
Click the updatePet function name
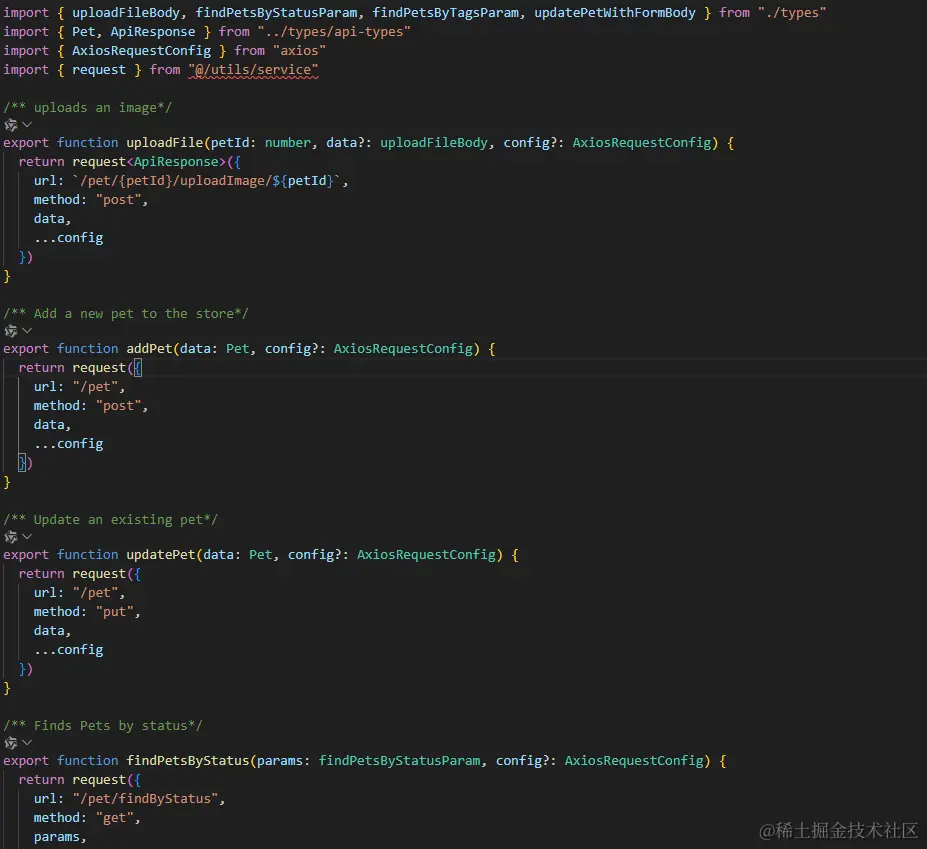click(161, 555)
